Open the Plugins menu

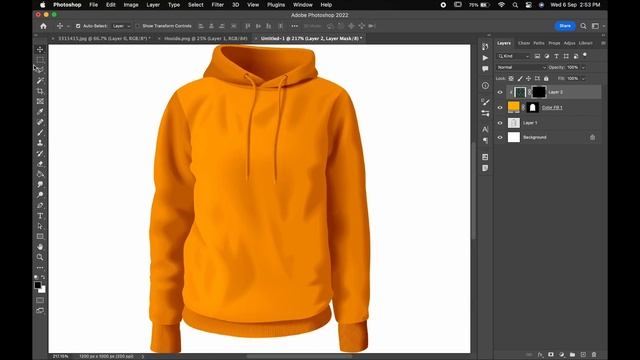coord(276,5)
